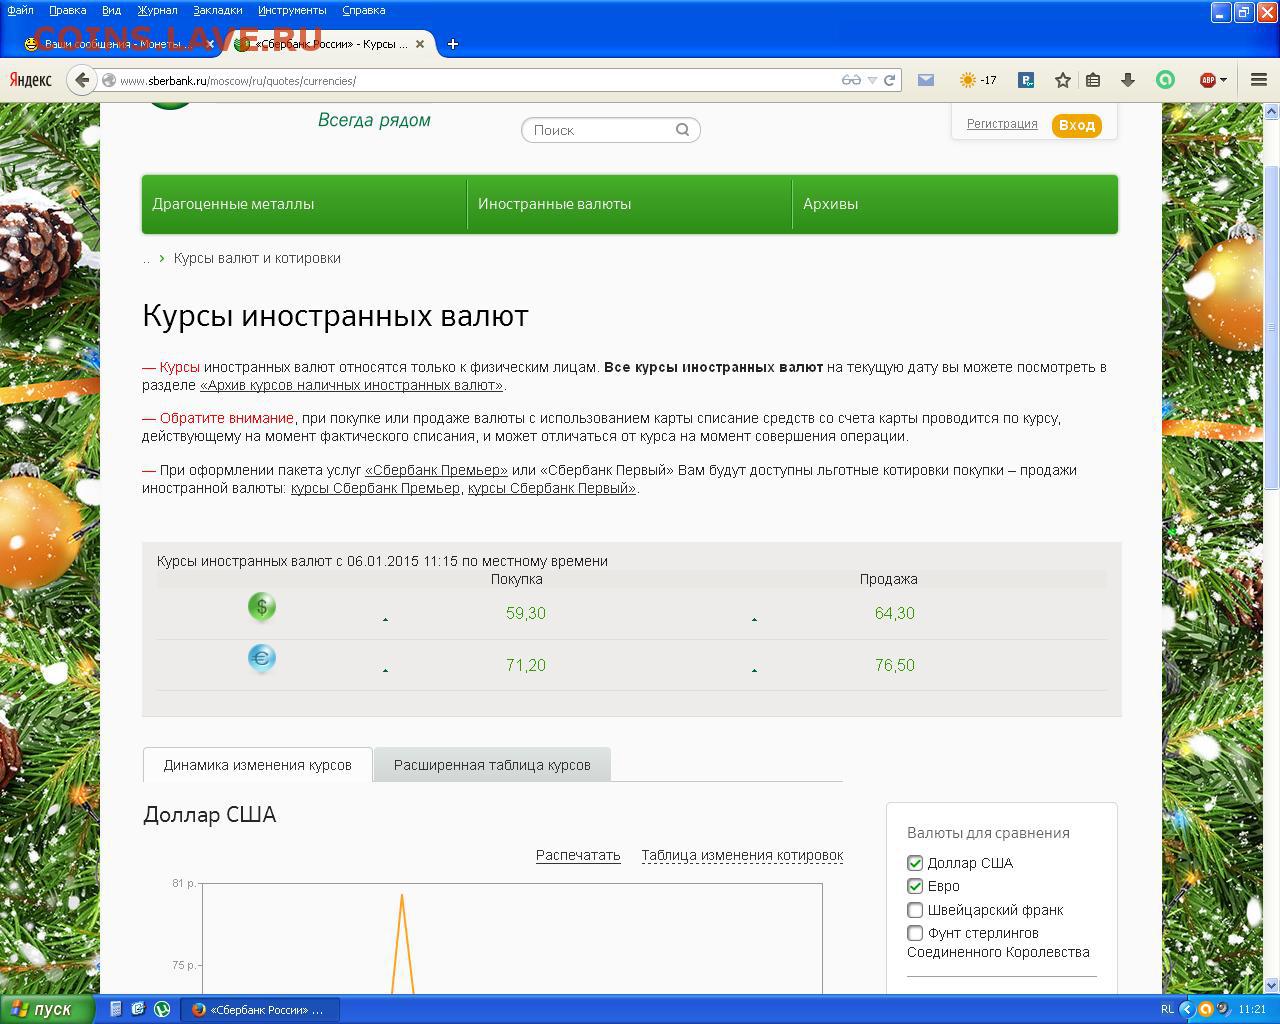Click the Яндекс logo in toolbar
This screenshot has width=1280, height=1024.
[31, 80]
